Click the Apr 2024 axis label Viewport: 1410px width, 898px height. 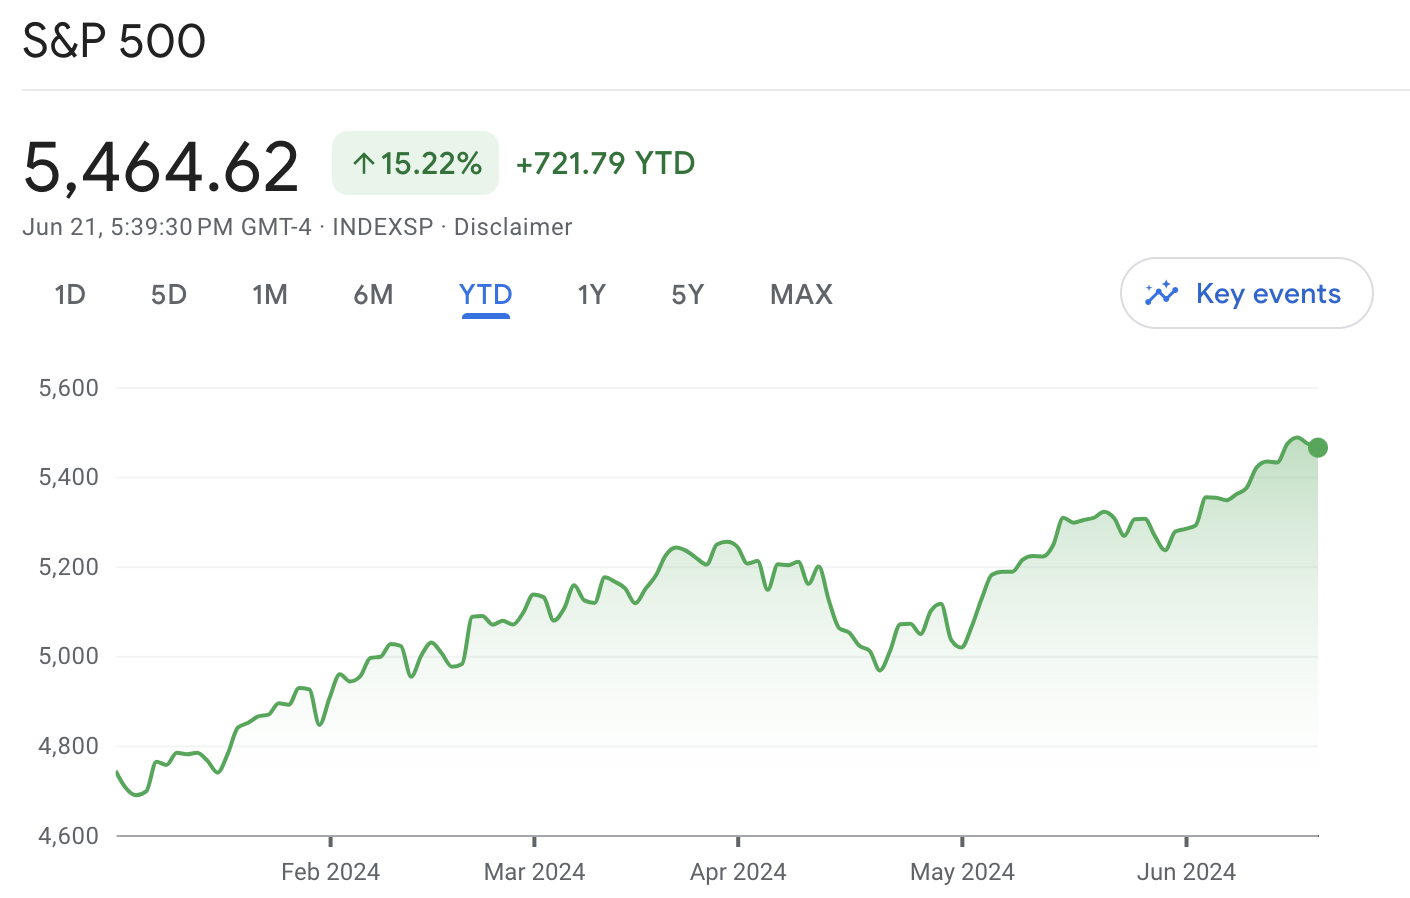(738, 872)
